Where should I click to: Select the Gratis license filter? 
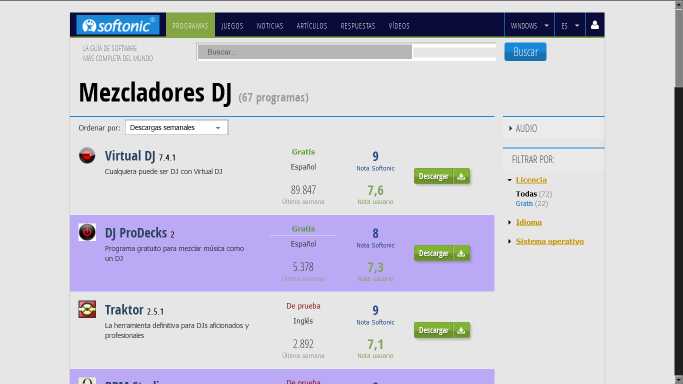524,203
